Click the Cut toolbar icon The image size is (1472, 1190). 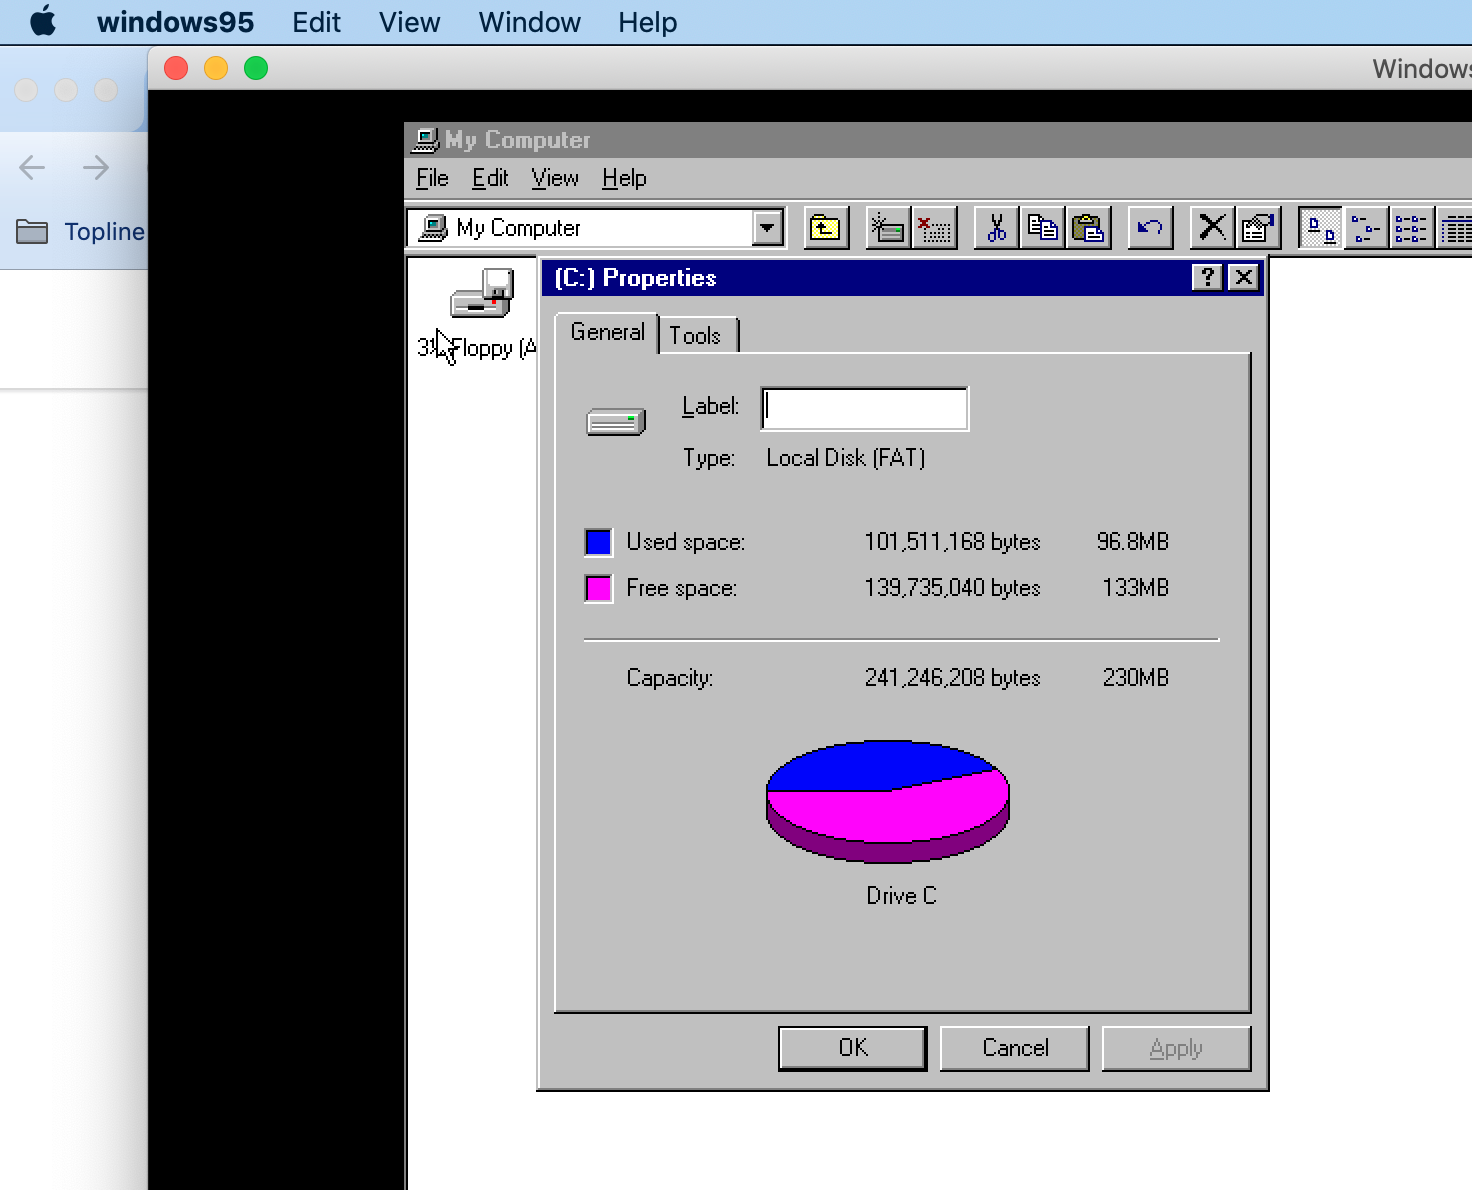click(995, 227)
